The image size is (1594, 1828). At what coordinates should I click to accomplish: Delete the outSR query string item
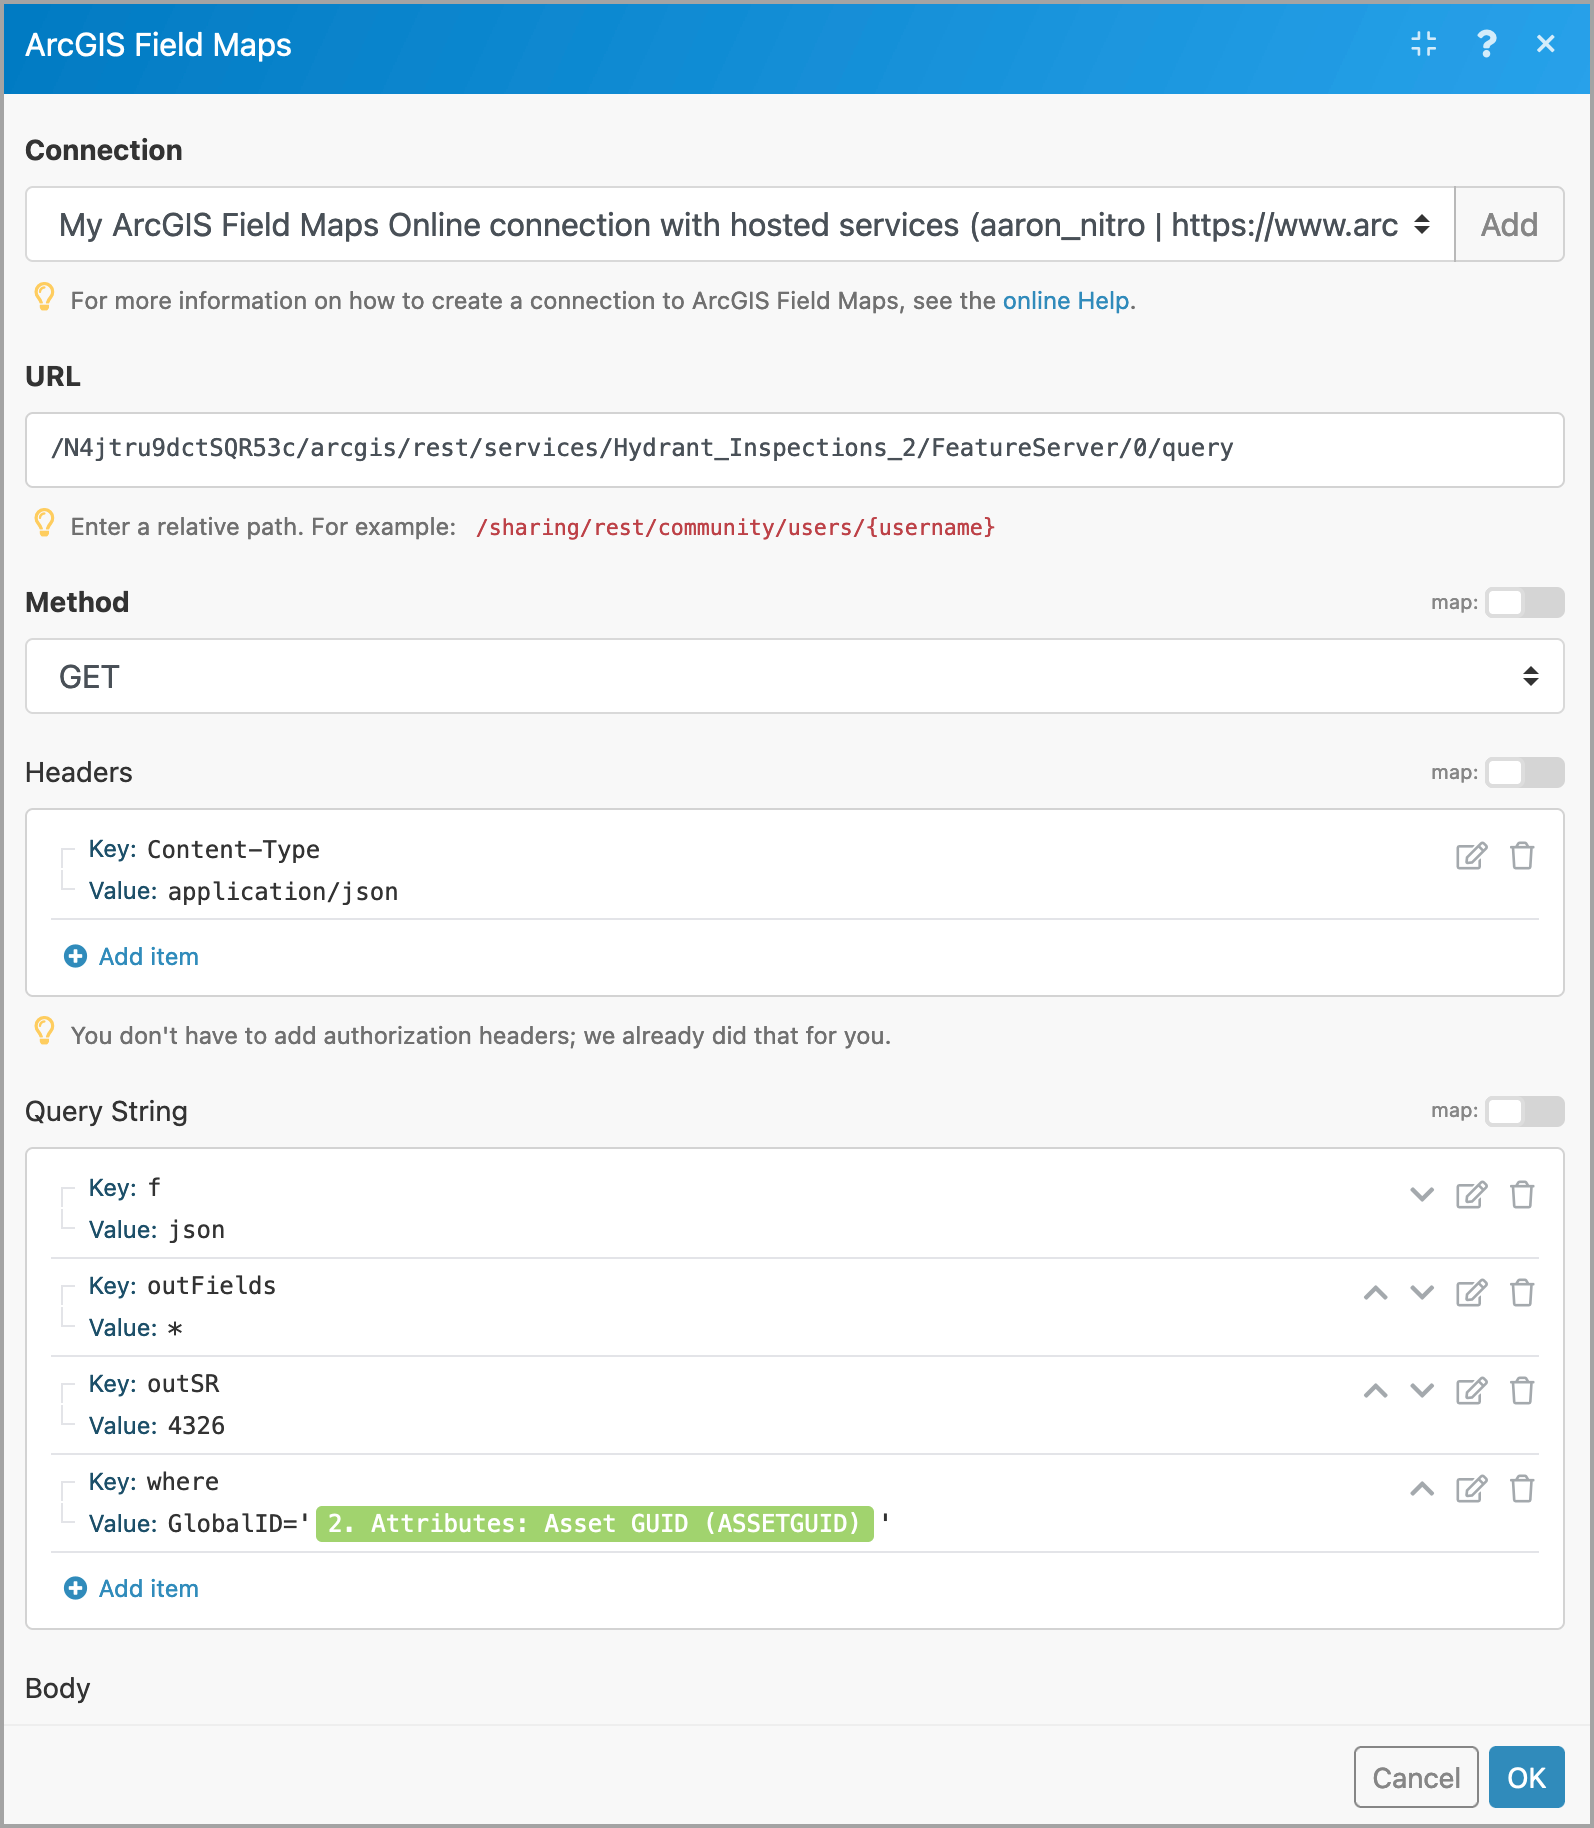pos(1522,1391)
